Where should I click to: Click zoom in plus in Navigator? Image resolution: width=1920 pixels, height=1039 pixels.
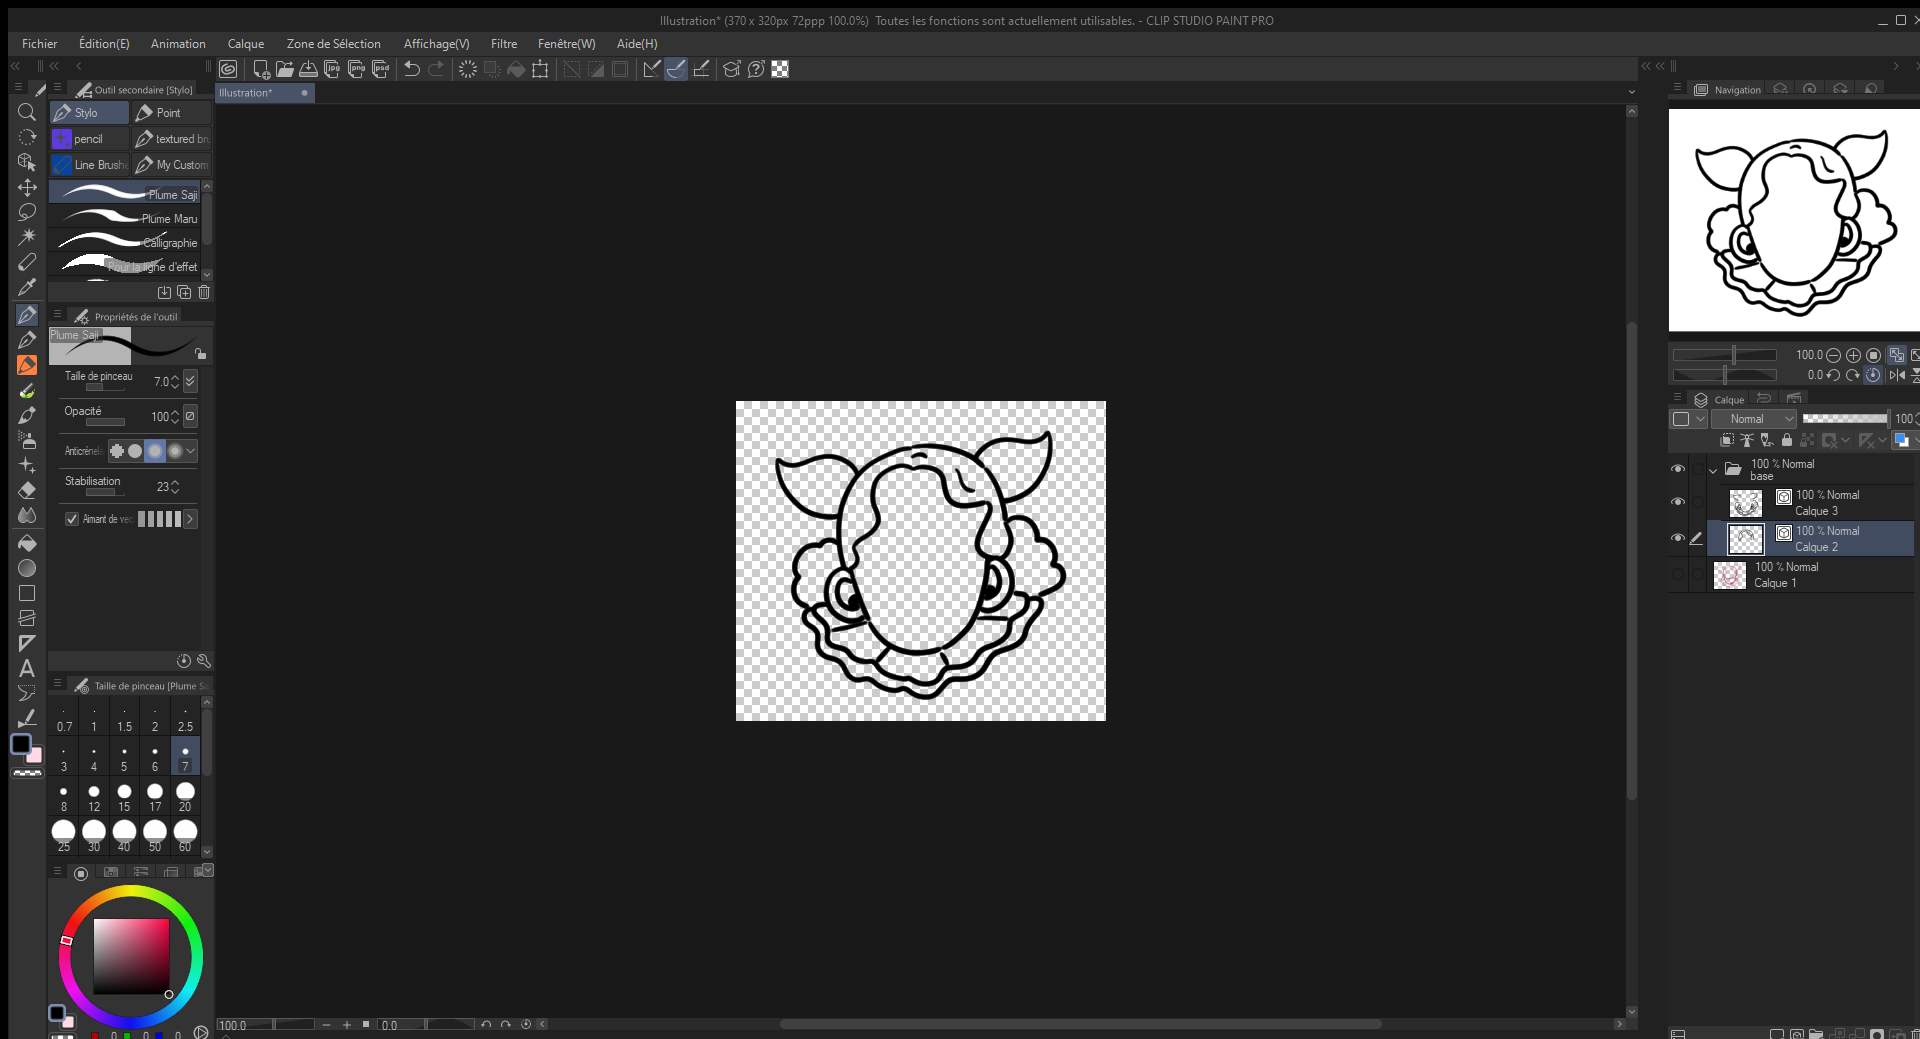[1853, 355]
